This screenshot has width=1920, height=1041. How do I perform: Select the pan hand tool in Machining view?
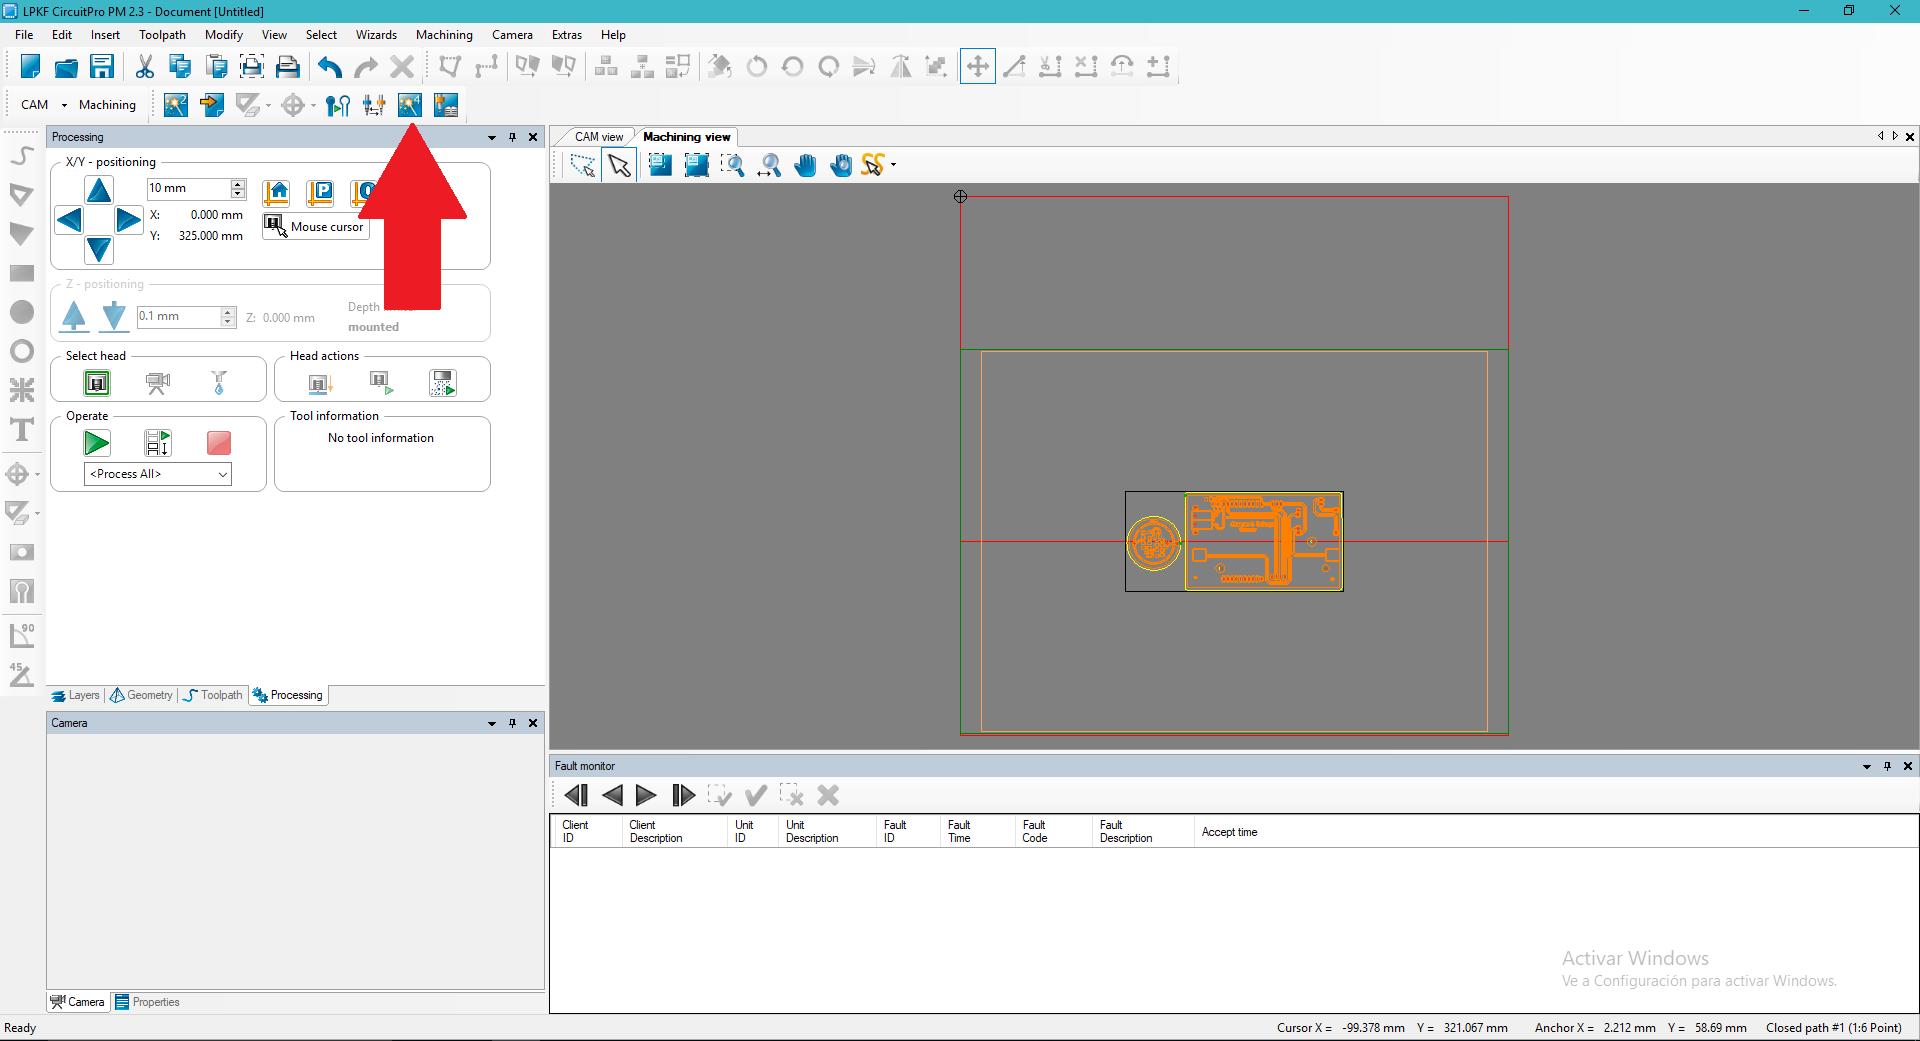(805, 166)
